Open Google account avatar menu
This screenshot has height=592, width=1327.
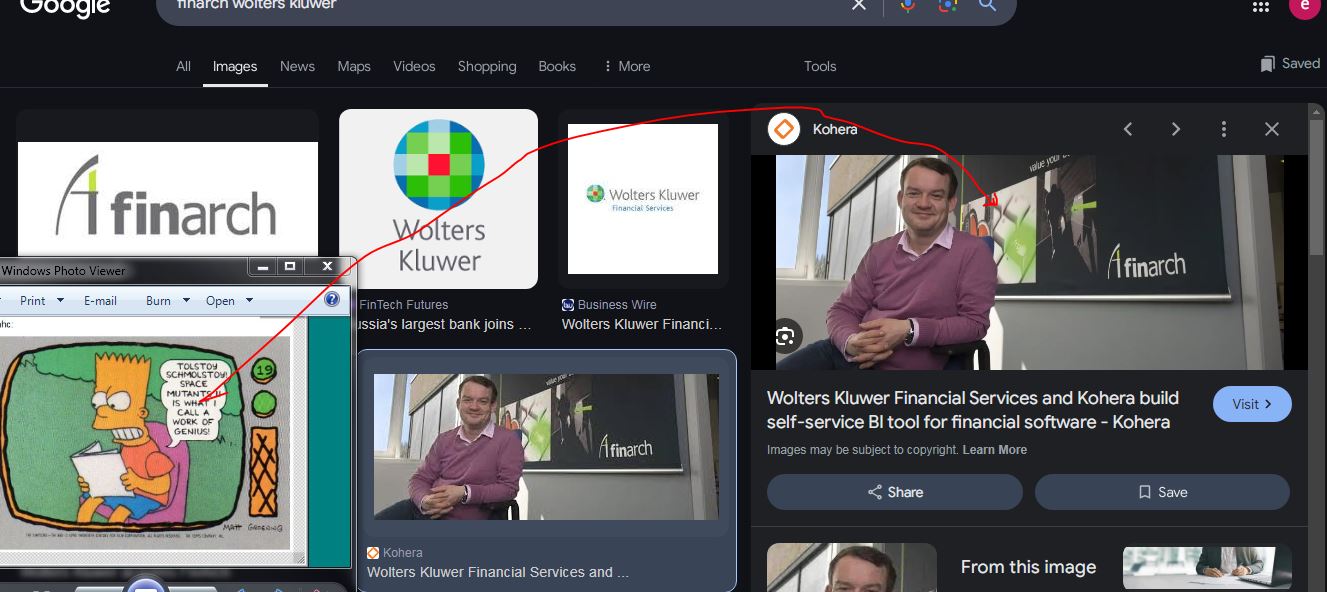[x=1305, y=6]
